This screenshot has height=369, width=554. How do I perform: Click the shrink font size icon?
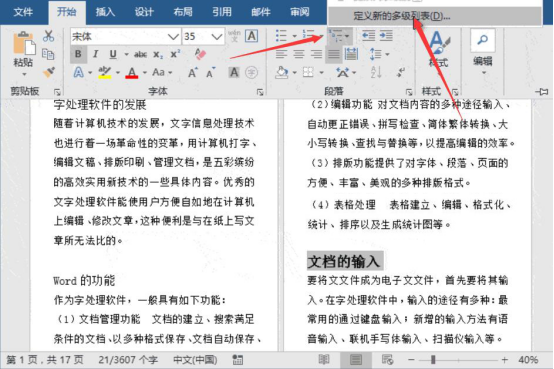pyautogui.click(x=211, y=73)
